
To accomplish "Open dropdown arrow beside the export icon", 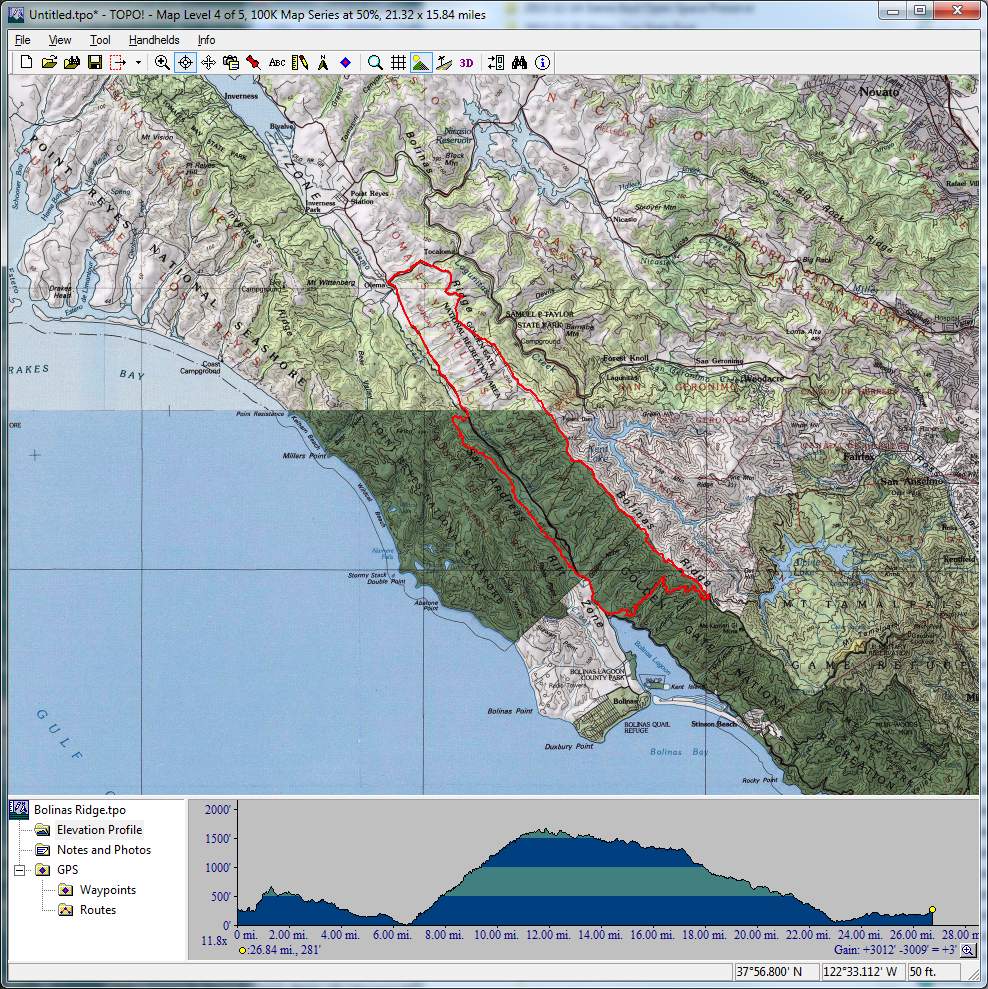I will coord(138,62).
